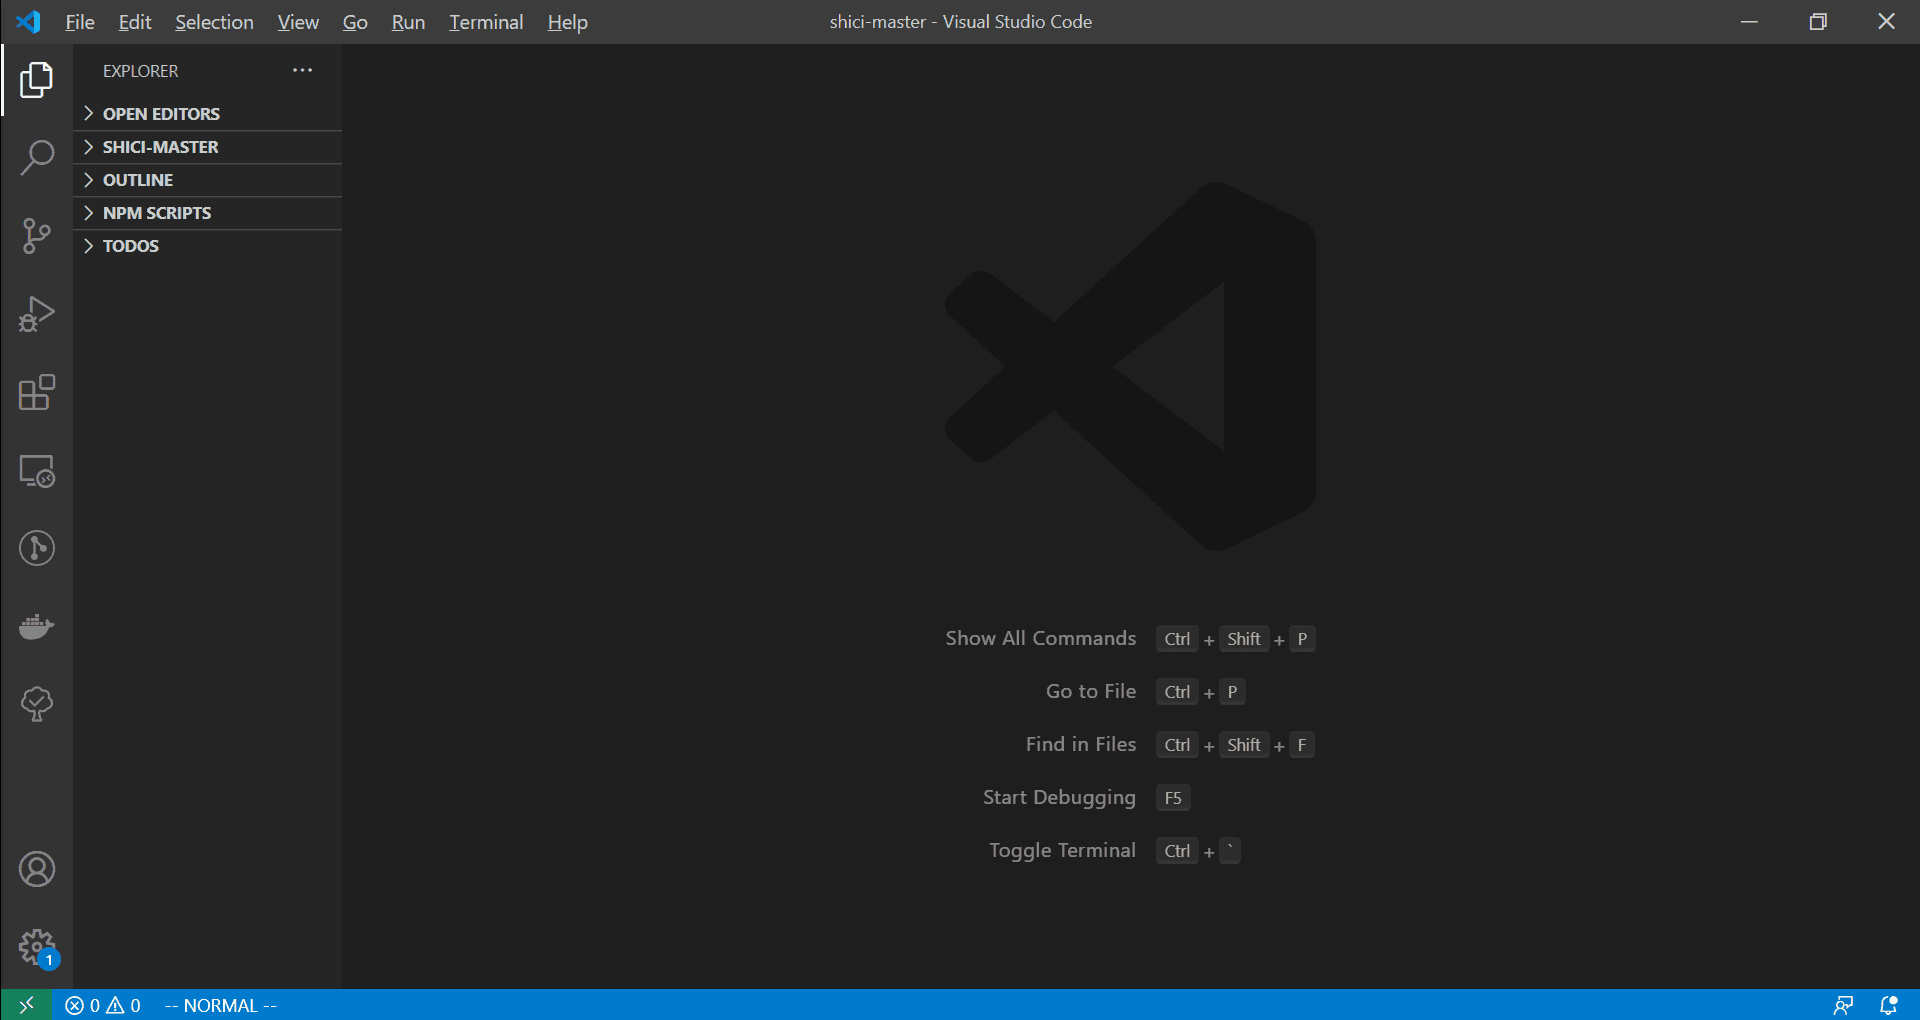Click the VS Code logo in title bar
Viewport: 1920px width, 1020px height.
(28, 21)
